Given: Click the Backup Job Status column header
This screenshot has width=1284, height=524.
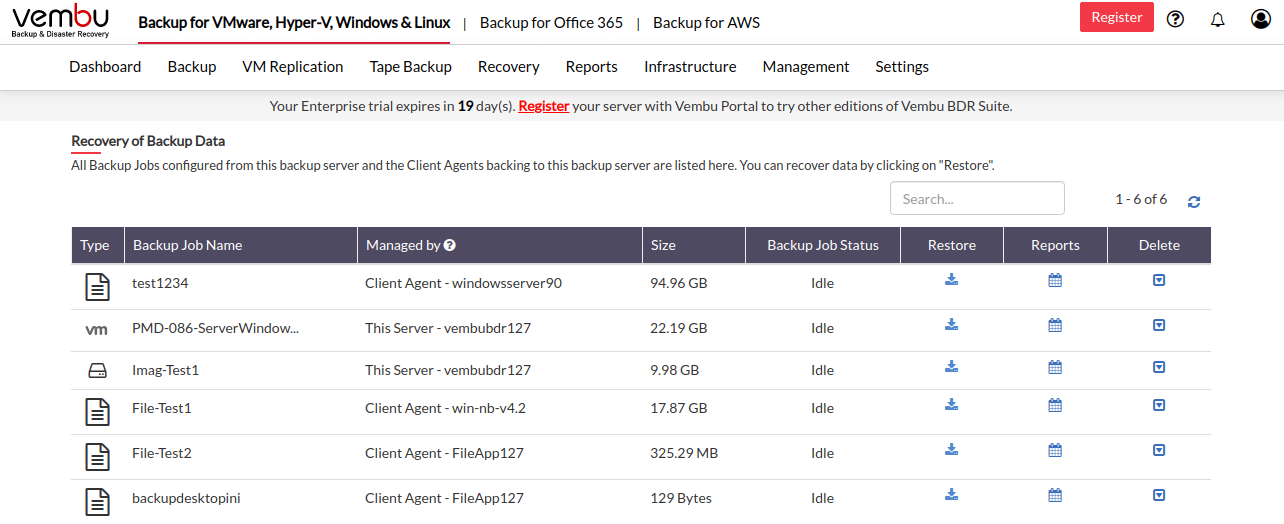Looking at the screenshot, I should [x=823, y=245].
